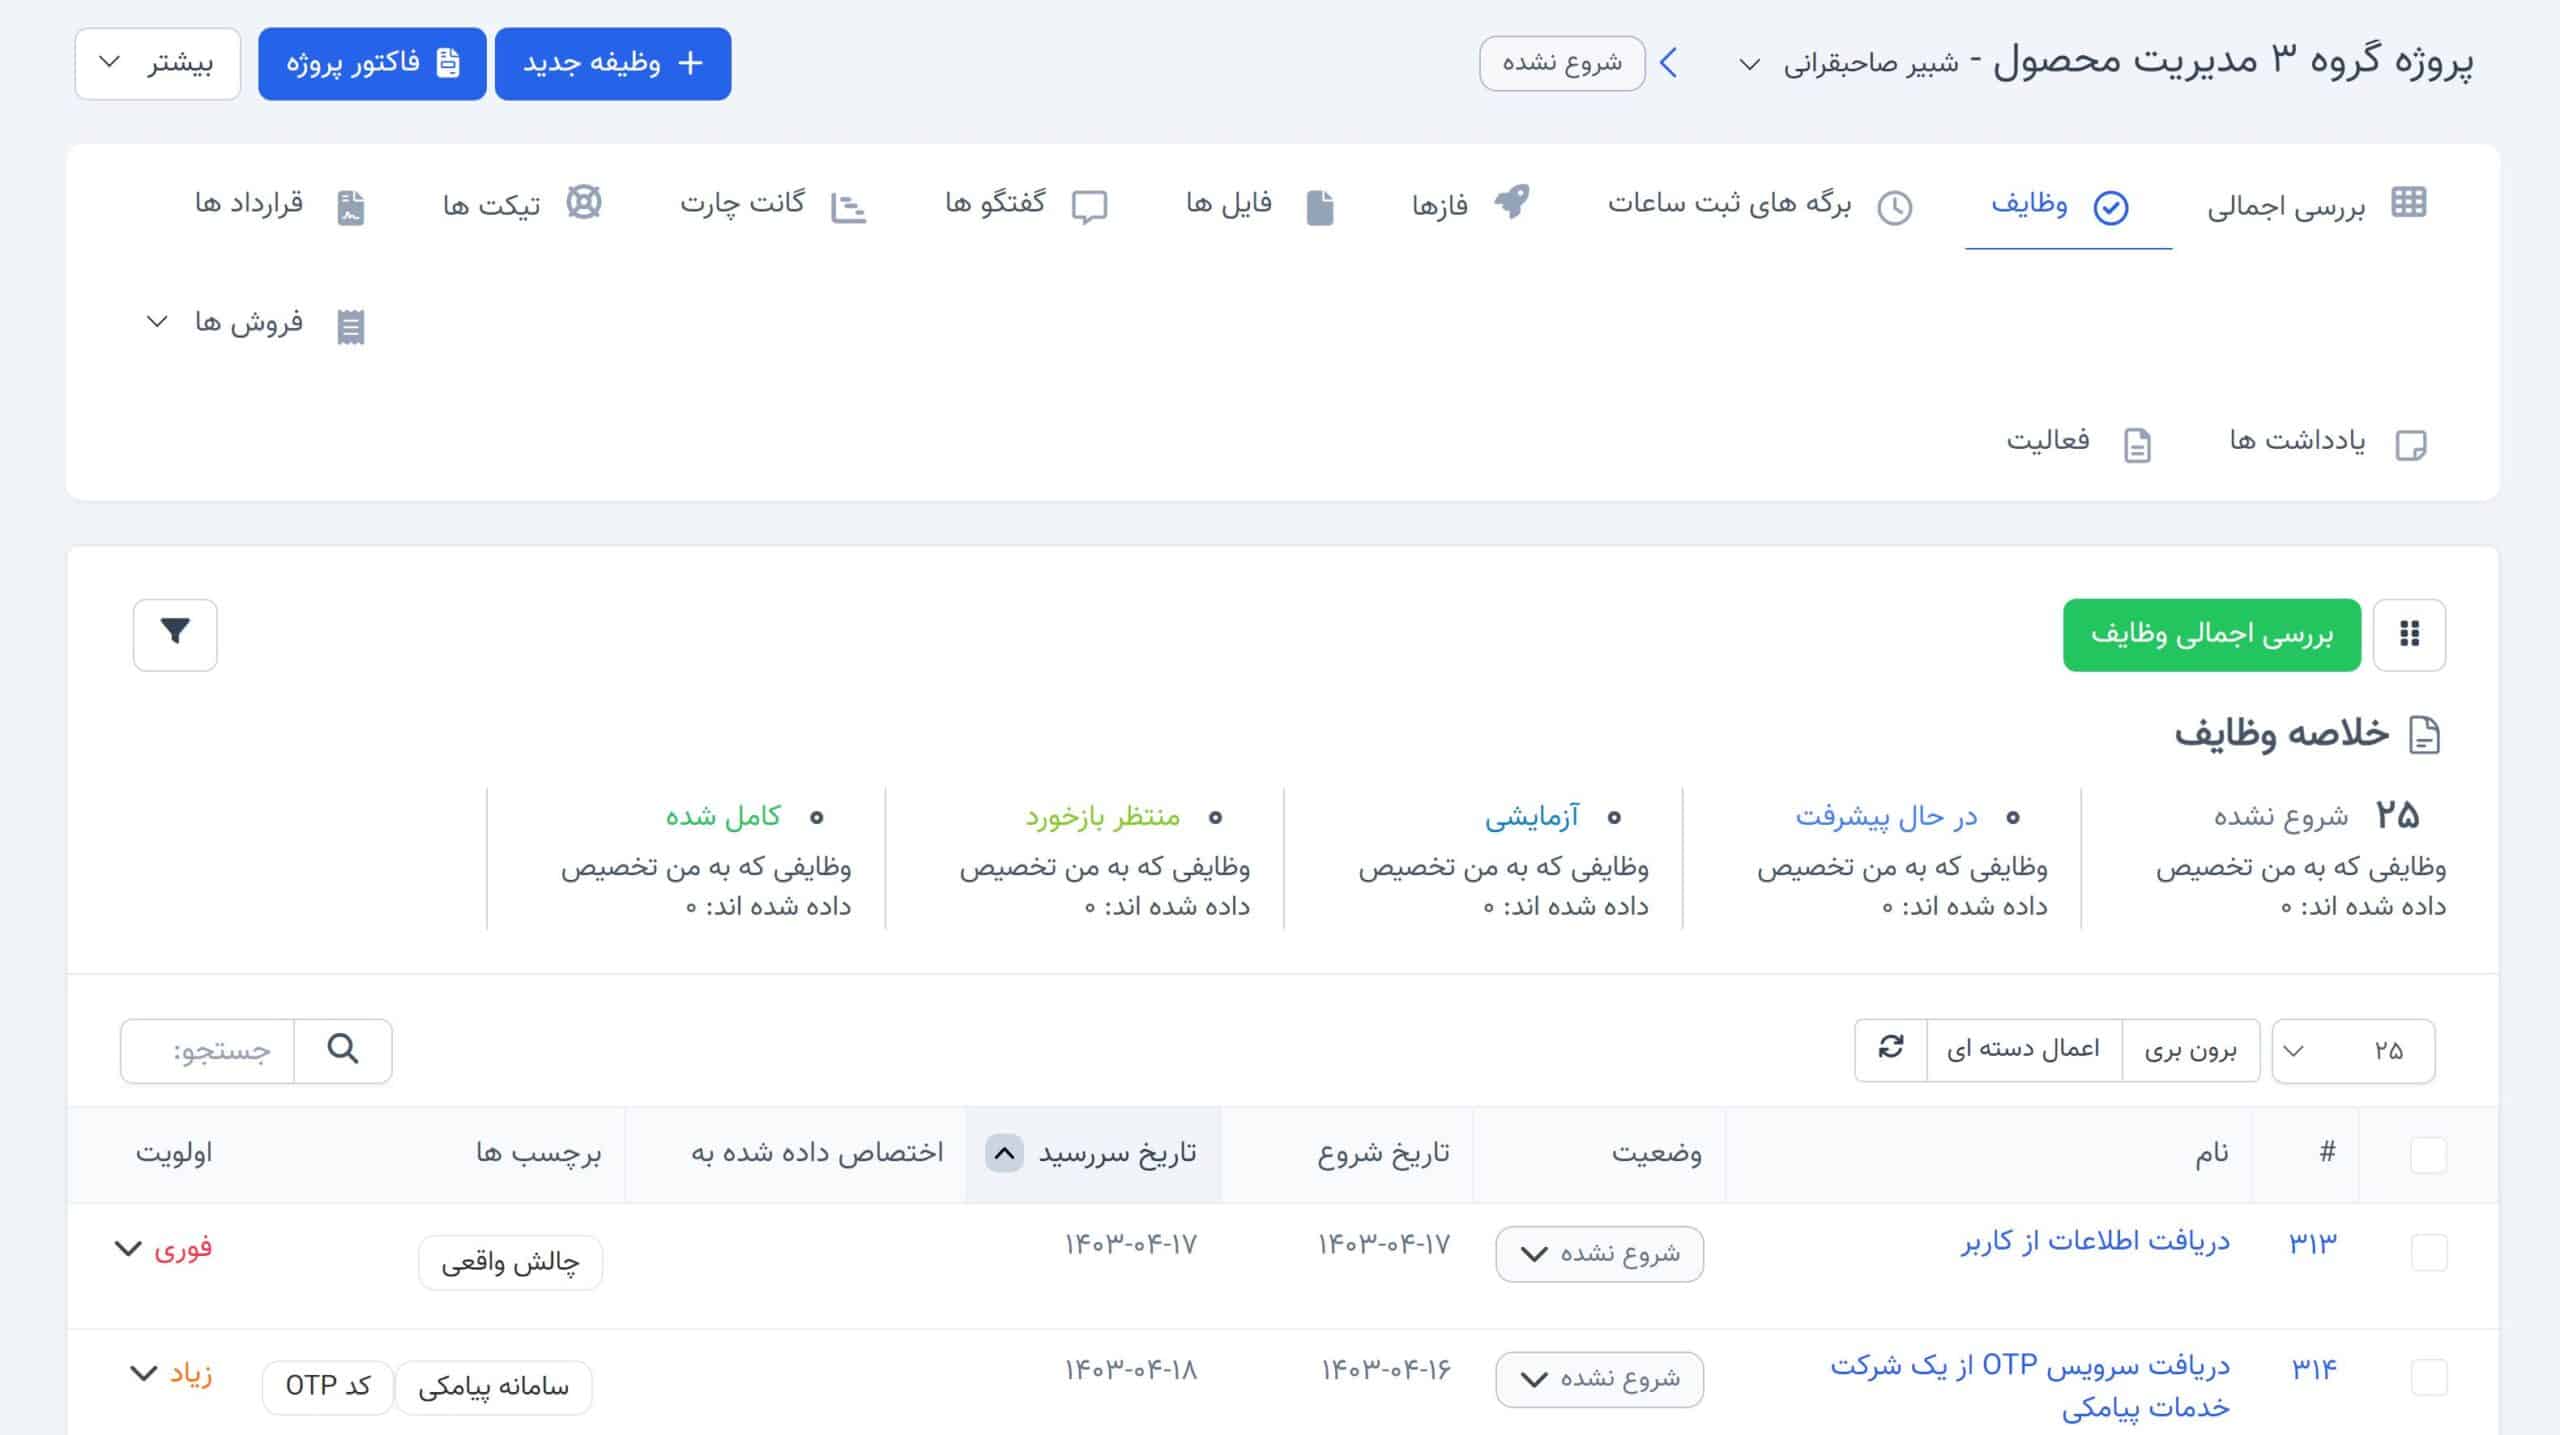
Task: Click the وظیفه جدید button
Action: click(x=613, y=63)
